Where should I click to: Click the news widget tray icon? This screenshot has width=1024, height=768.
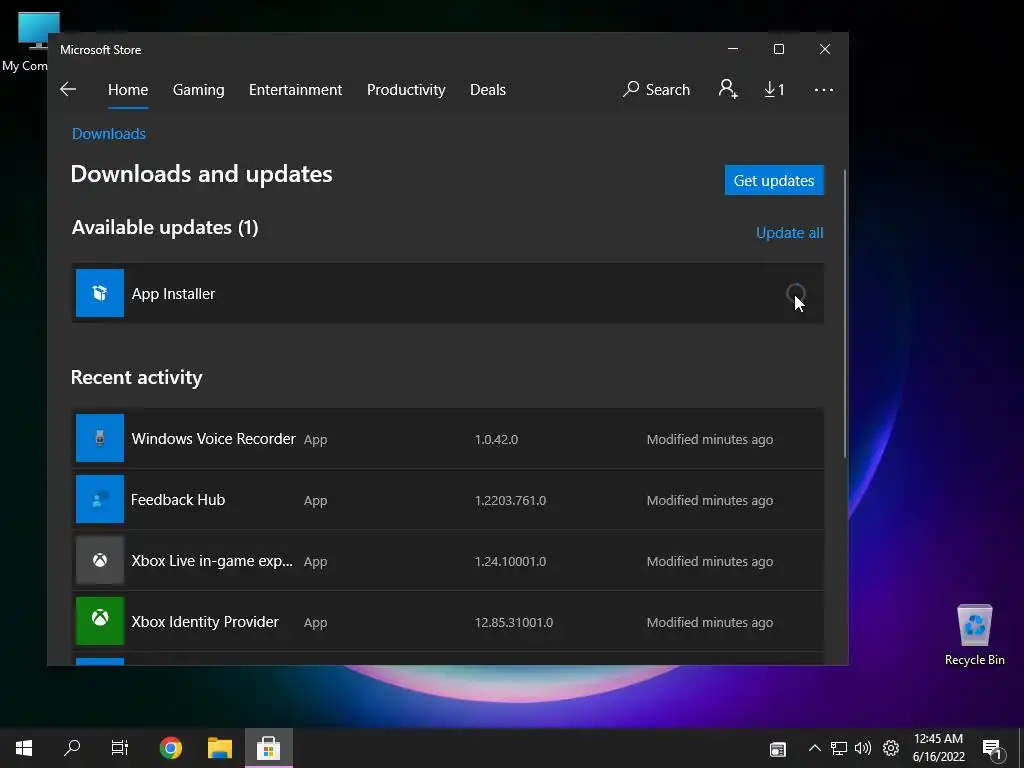pos(777,749)
